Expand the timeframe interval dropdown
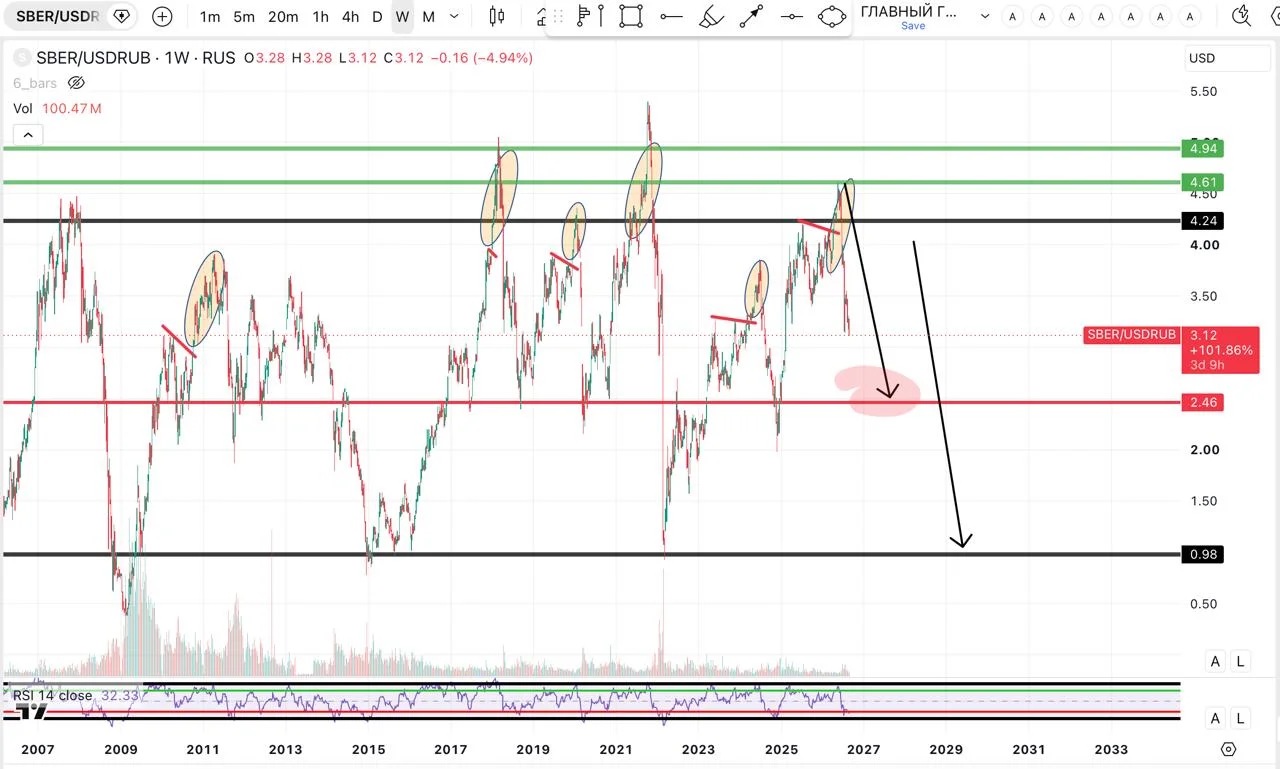This screenshot has width=1280, height=769. pyautogui.click(x=456, y=16)
